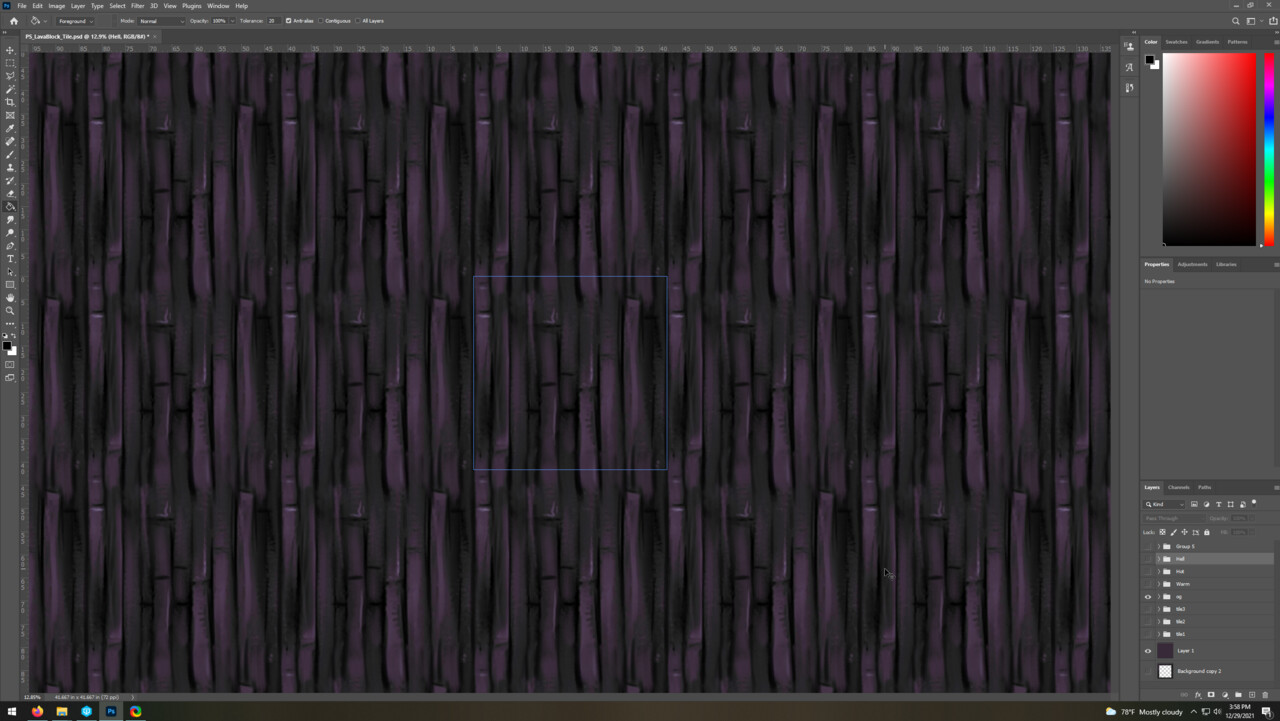Select the Frame tool
This screenshot has height=721, width=1280.
[x=10, y=115]
